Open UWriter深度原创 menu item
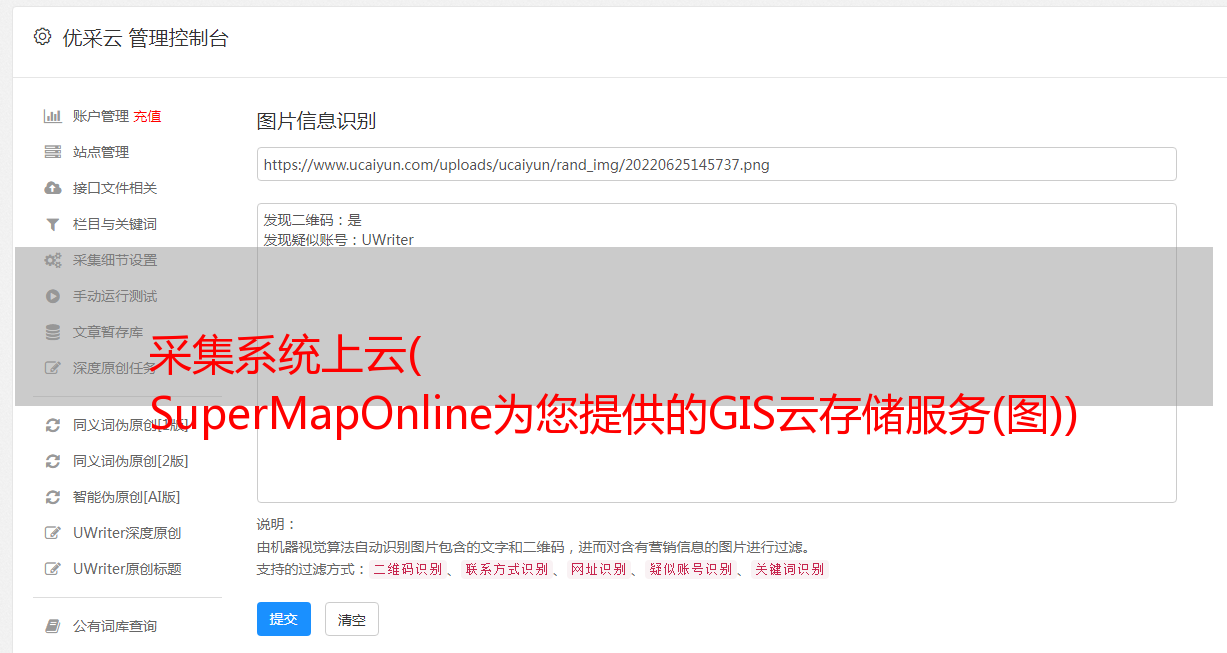This screenshot has height=653, width=1227. (x=127, y=533)
